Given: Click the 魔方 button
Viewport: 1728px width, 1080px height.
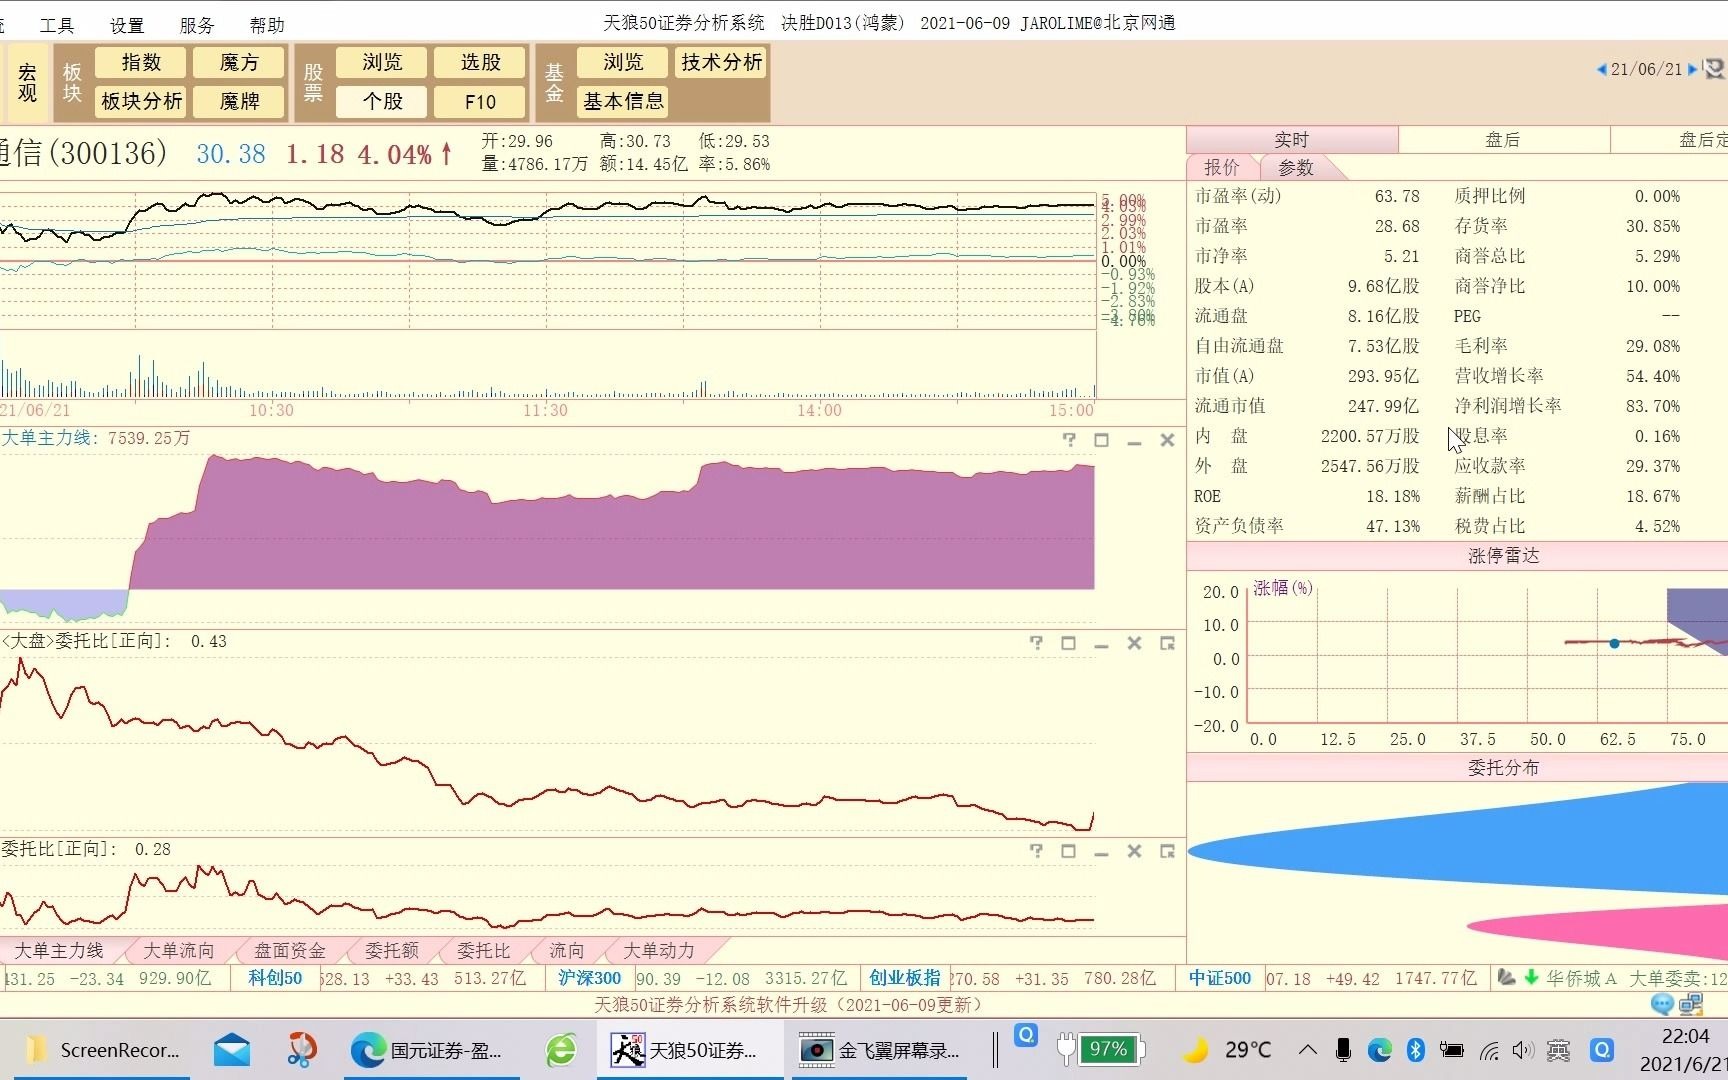Looking at the screenshot, I should pyautogui.click(x=239, y=62).
